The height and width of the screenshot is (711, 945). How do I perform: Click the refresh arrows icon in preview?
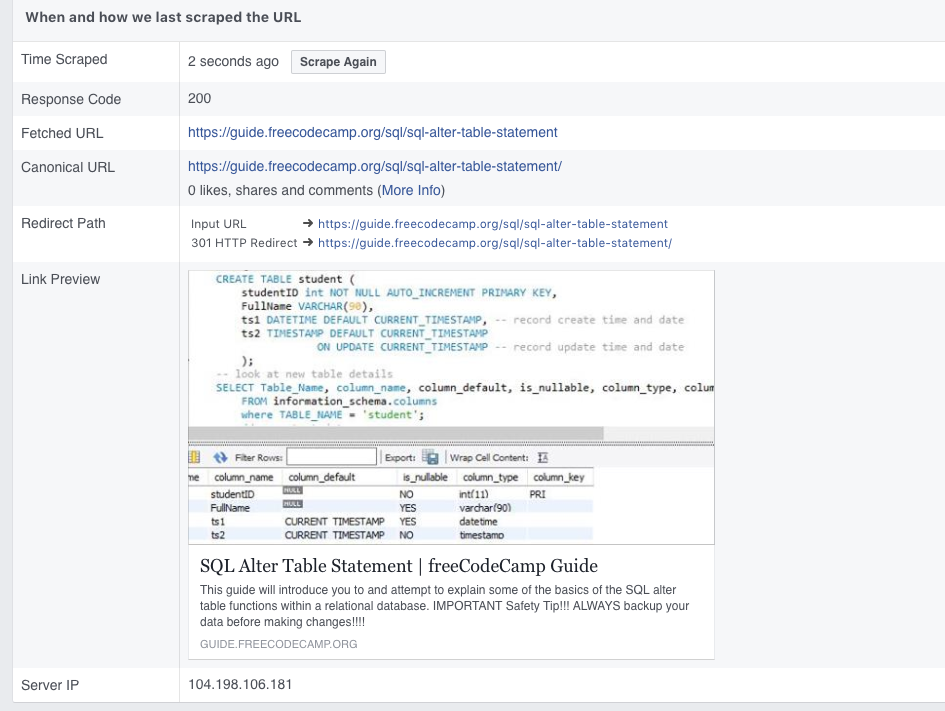point(221,458)
